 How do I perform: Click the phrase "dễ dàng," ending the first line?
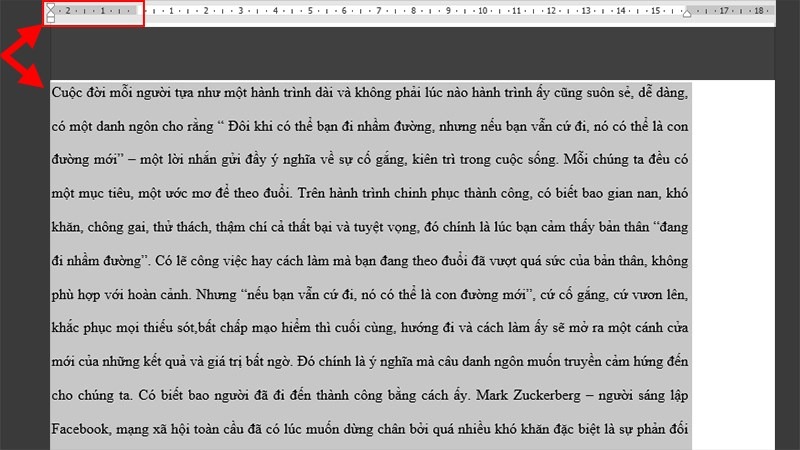pyautogui.click(x=662, y=93)
